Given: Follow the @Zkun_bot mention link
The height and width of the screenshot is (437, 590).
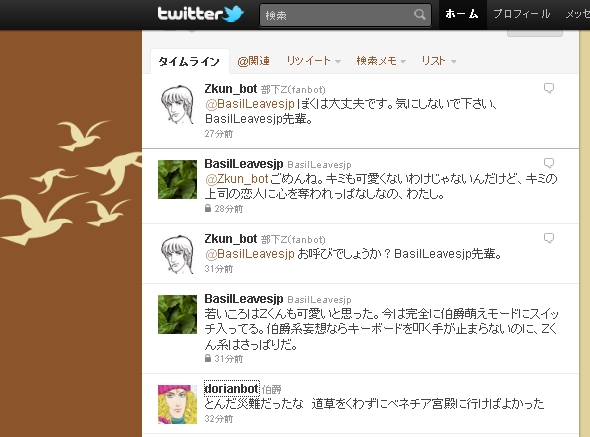Looking at the screenshot, I should [x=237, y=179].
